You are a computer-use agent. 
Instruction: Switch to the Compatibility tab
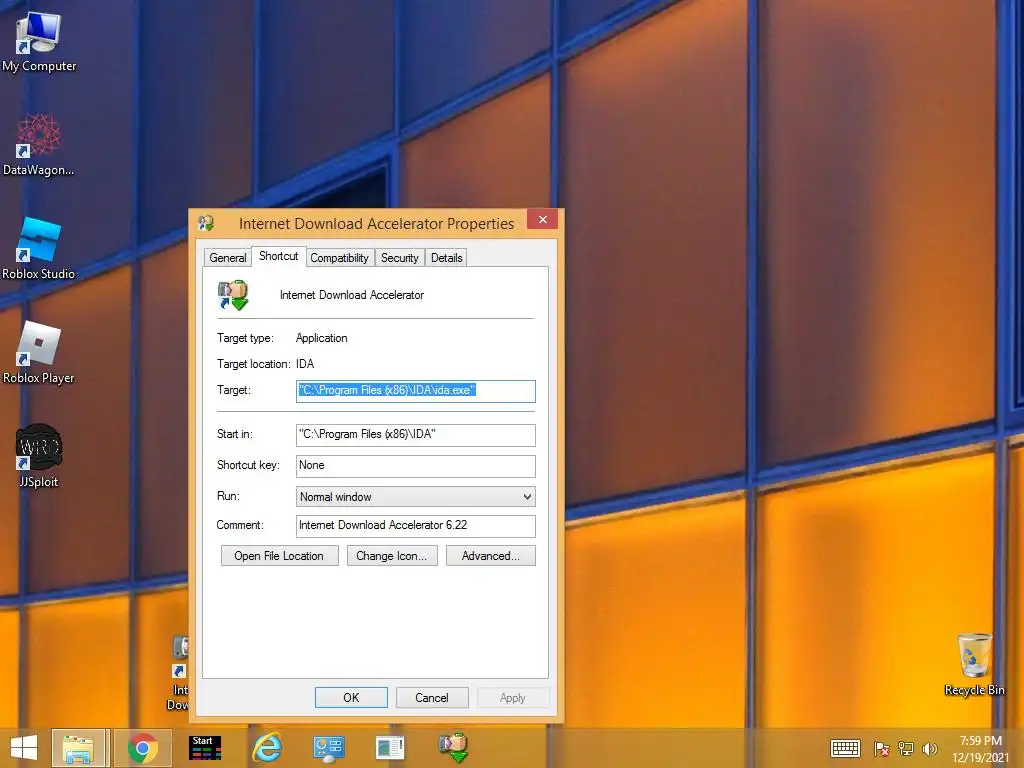click(340, 258)
